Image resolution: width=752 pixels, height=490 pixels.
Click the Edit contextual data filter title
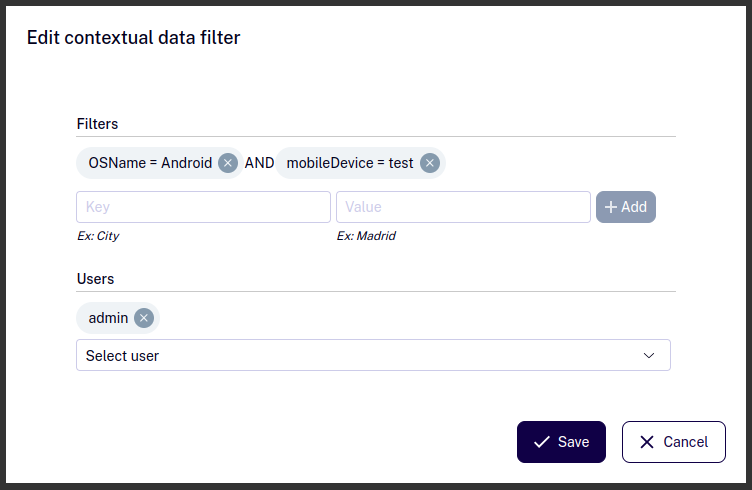[x=133, y=37]
